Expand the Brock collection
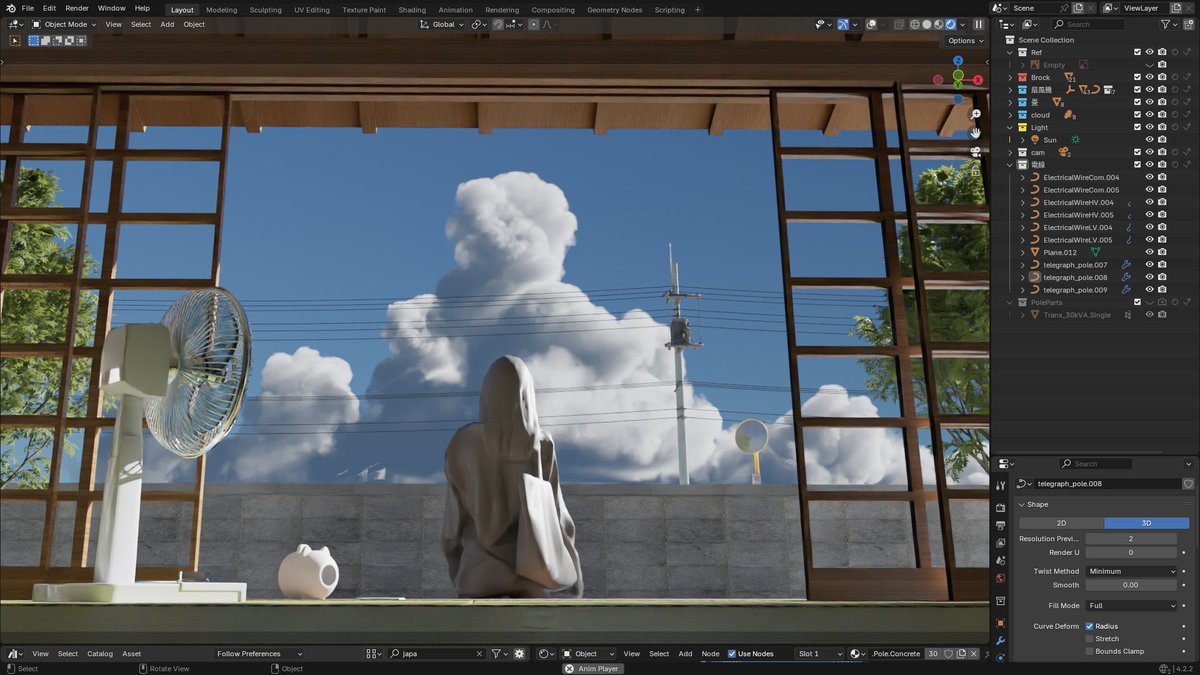 coord(1009,77)
